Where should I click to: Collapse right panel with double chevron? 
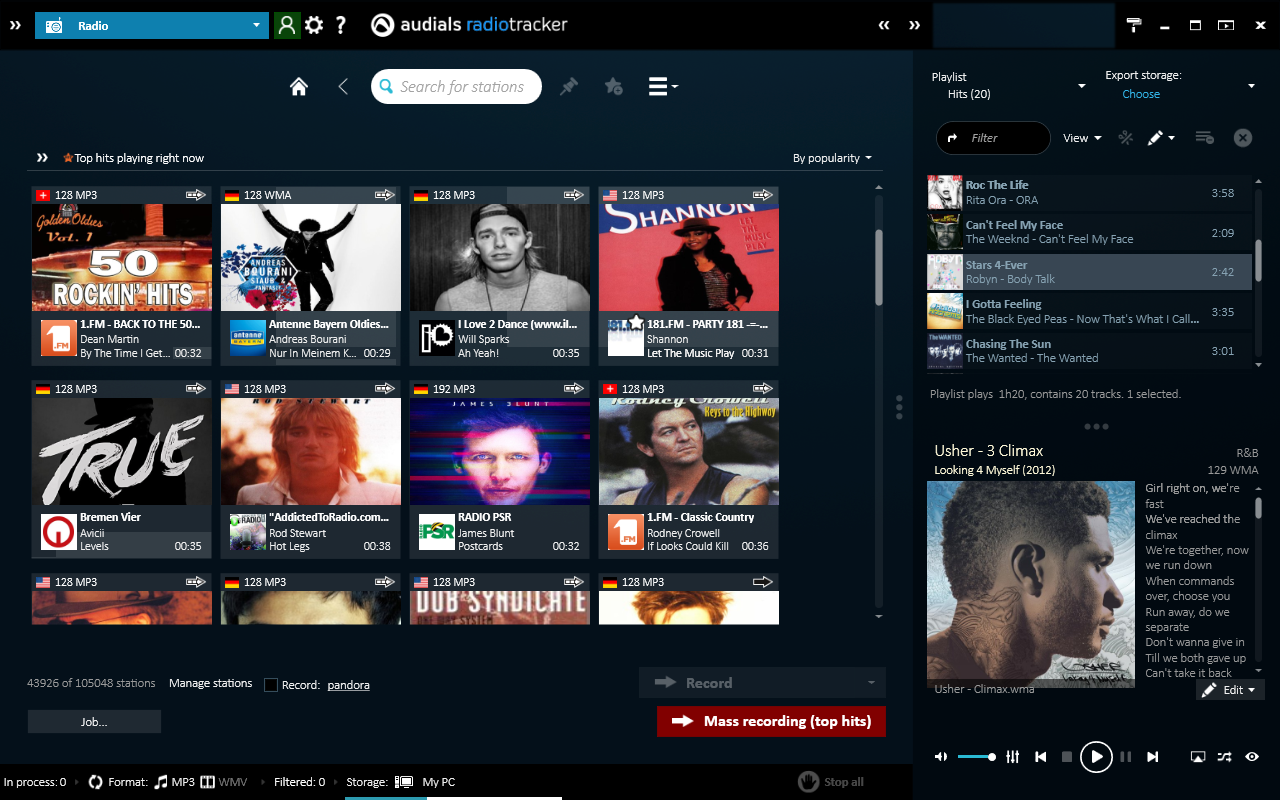914,25
